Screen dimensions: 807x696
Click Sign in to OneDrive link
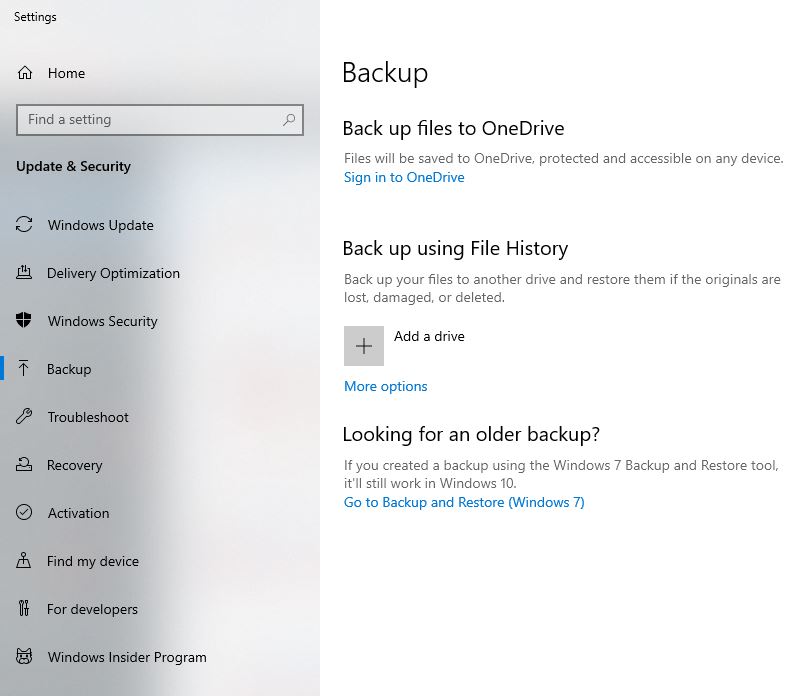click(x=404, y=177)
